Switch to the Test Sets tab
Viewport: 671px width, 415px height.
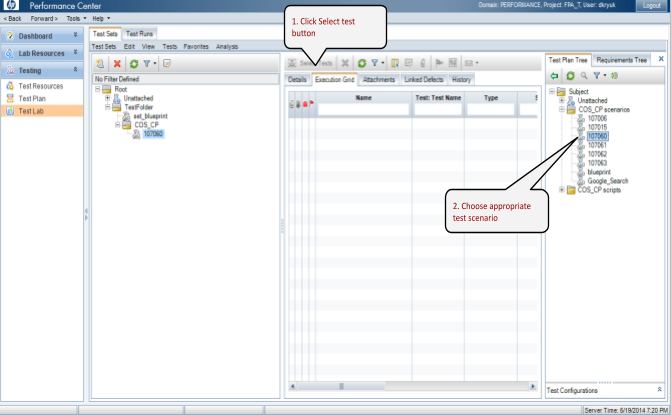[105, 34]
